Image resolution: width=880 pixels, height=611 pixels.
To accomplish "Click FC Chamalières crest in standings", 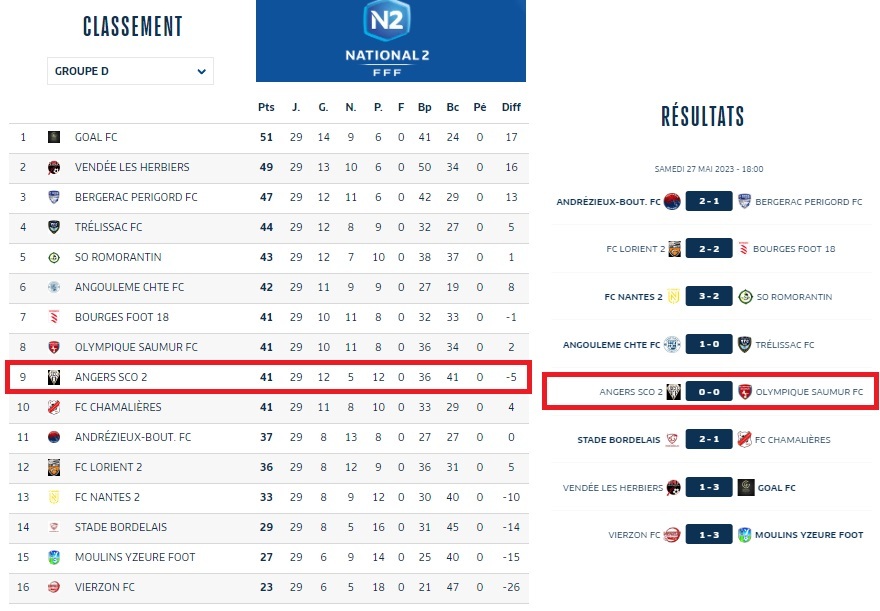I will tap(54, 407).
